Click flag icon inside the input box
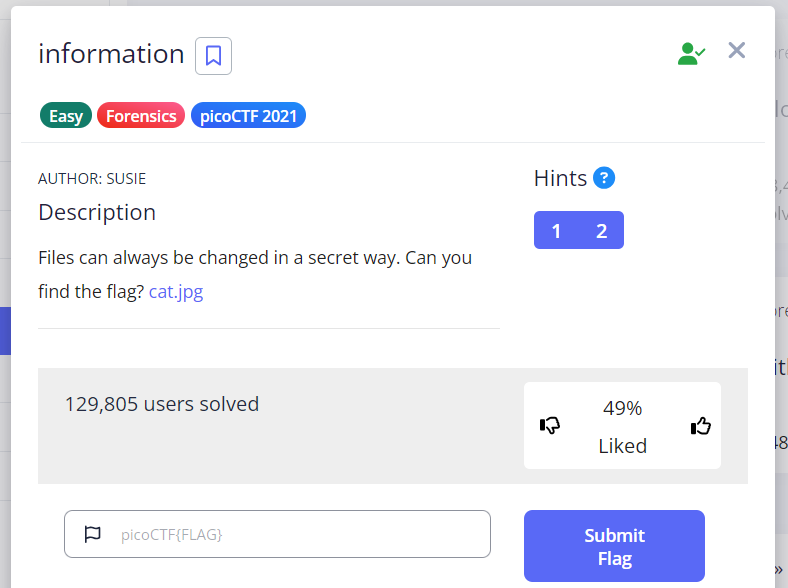The width and height of the screenshot is (788, 588). click(93, 534)
